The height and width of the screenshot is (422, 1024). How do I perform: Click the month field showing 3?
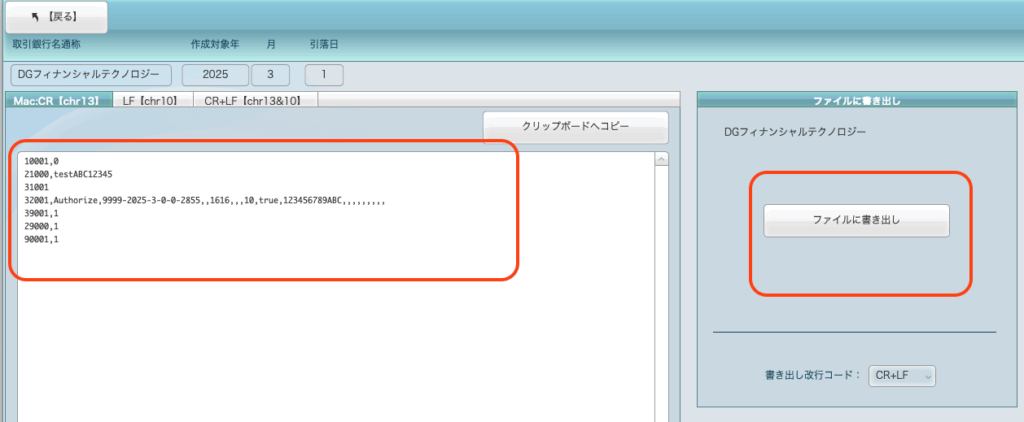click(270, 74)
